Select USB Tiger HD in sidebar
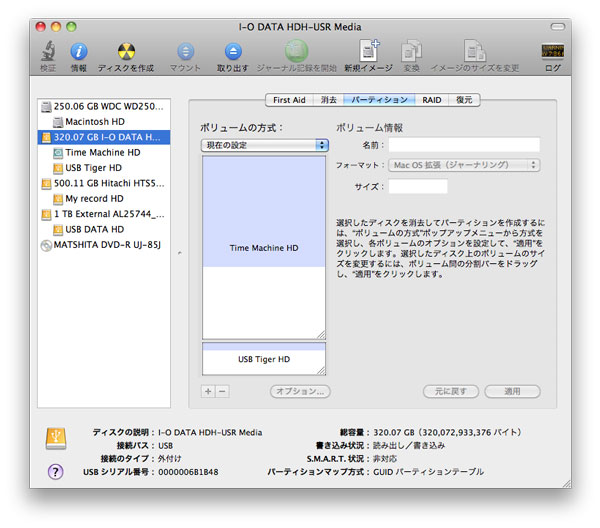Screen dimensions: 600x528 [x=104, y=168]
